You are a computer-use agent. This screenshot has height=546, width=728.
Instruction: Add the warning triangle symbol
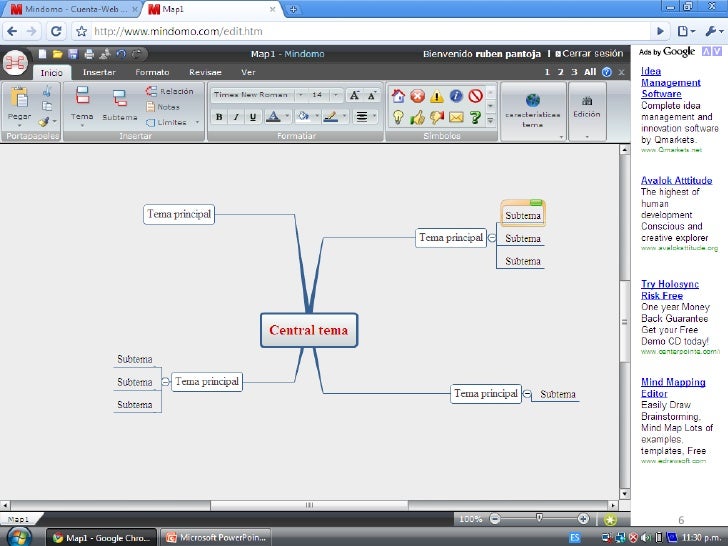click(x=436, y=96)
